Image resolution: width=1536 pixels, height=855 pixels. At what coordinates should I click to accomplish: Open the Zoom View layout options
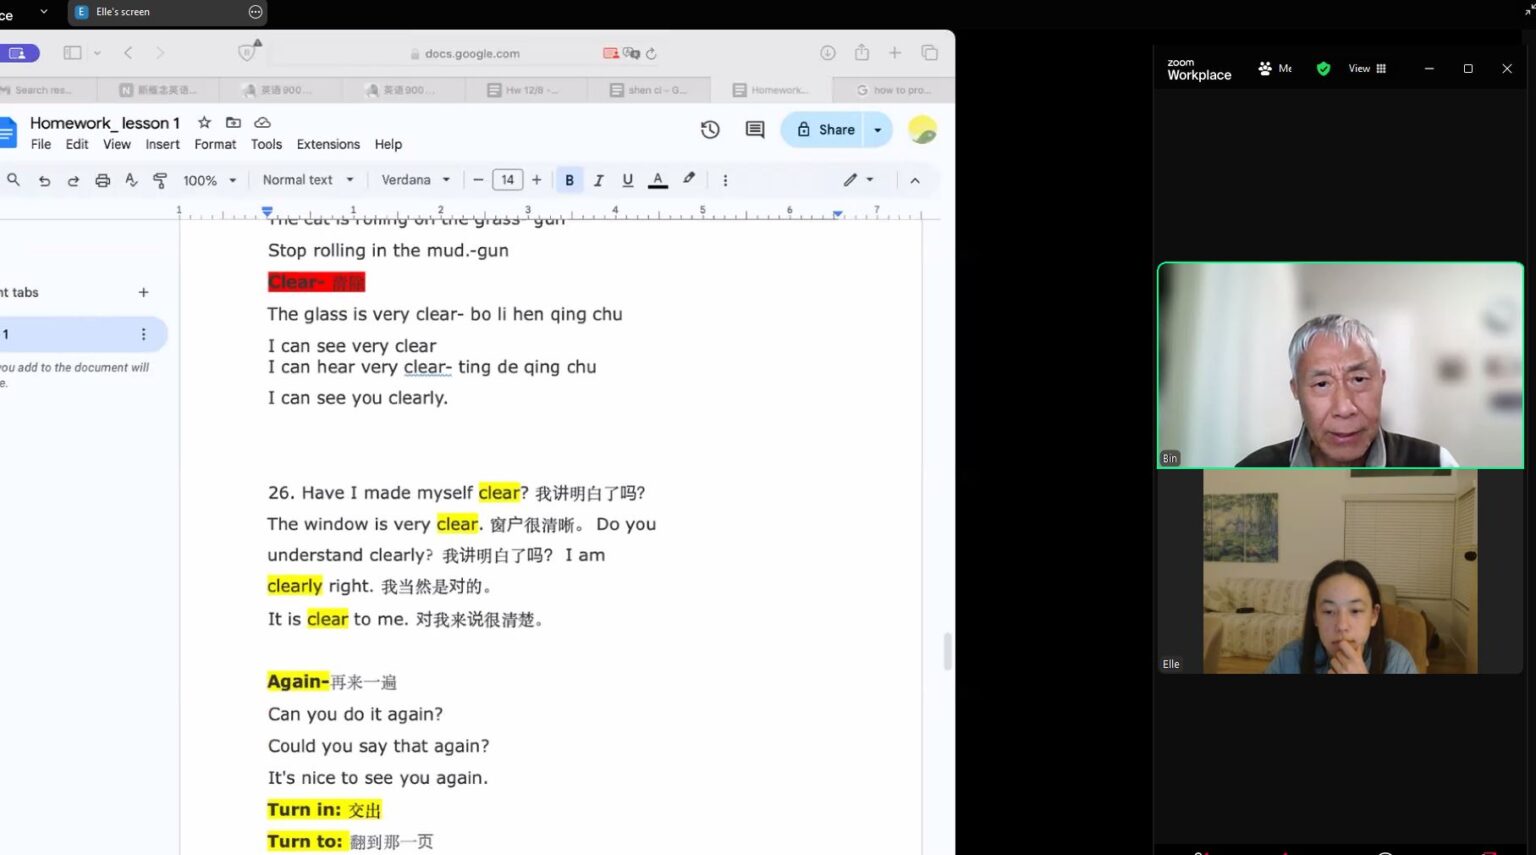1367,69
